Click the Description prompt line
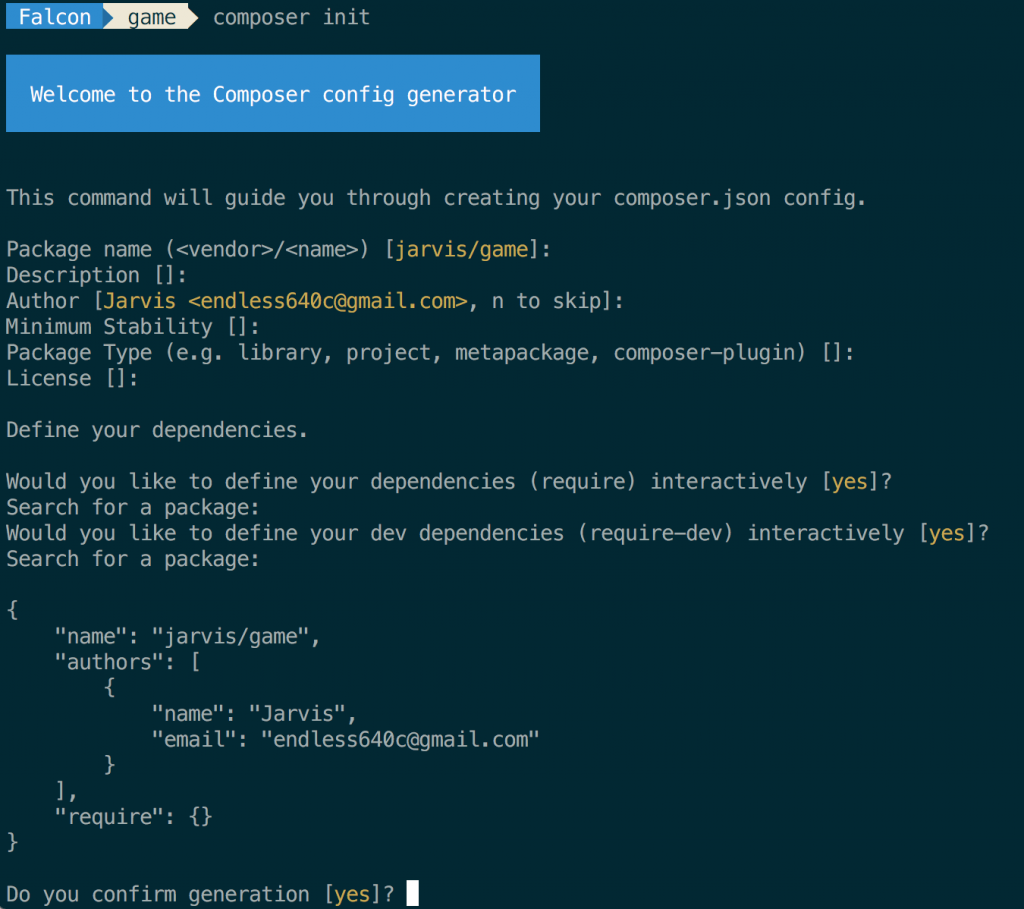Image resolution: width=1024 pixels, height=909 pixels. coord(97,276)
